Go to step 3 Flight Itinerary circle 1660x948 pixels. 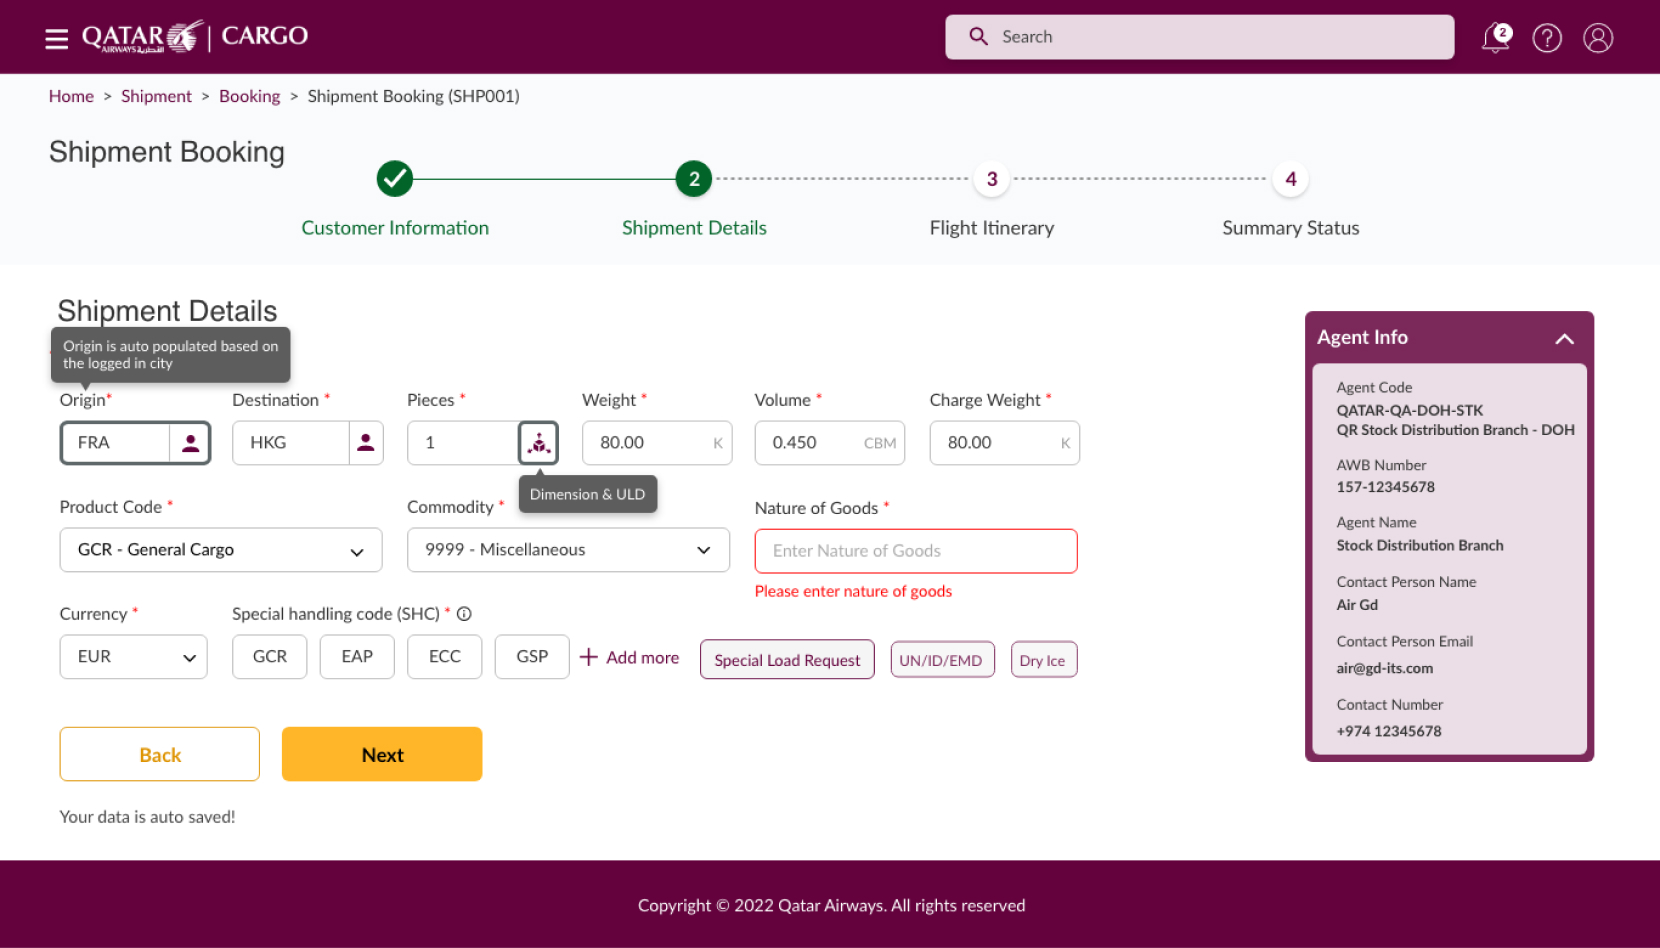[992, 179]
